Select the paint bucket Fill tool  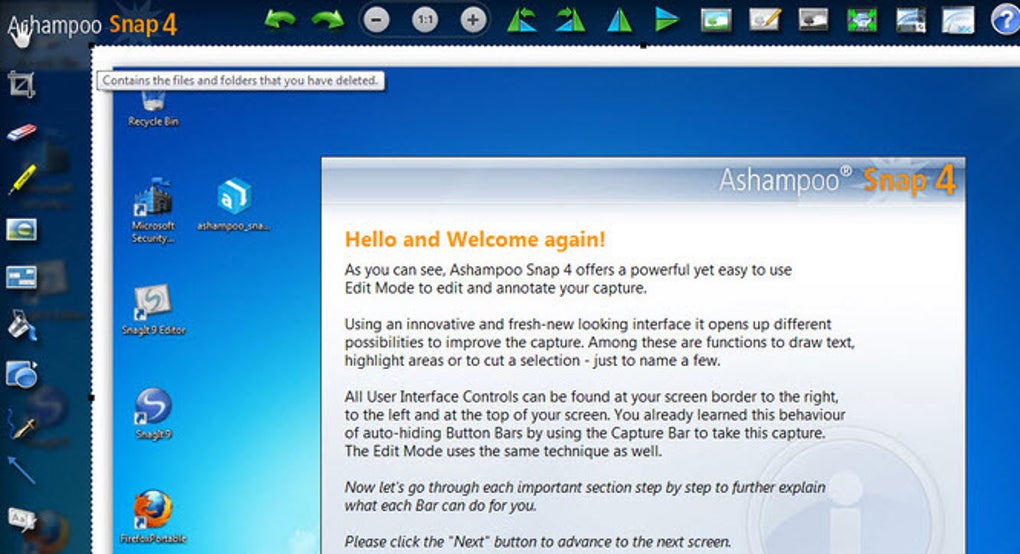[x=21, y=326]
